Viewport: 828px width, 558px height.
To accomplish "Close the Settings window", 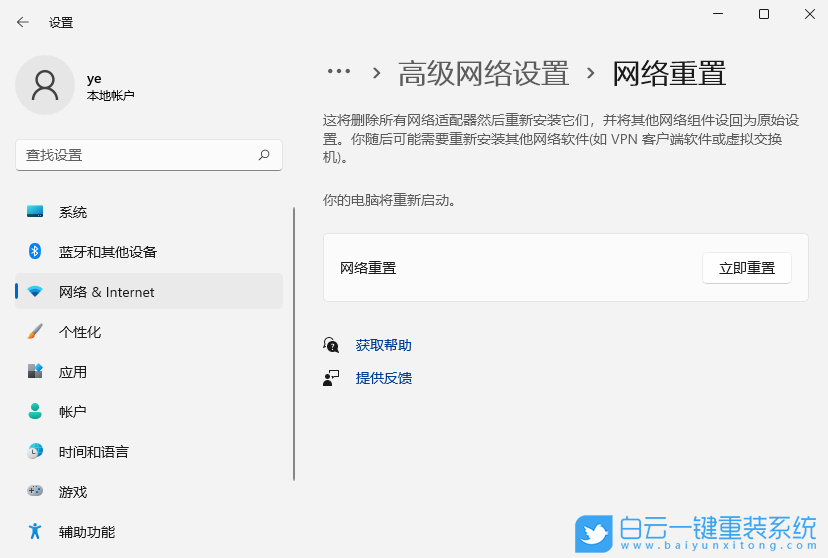I will pyautogui.click(x=810, y=14).
